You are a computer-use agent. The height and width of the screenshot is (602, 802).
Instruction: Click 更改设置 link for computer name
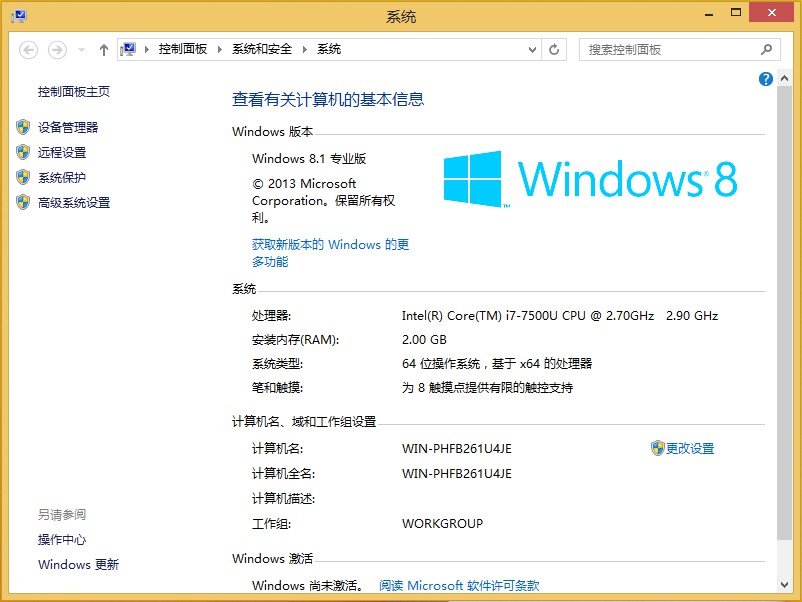(690, 449)
